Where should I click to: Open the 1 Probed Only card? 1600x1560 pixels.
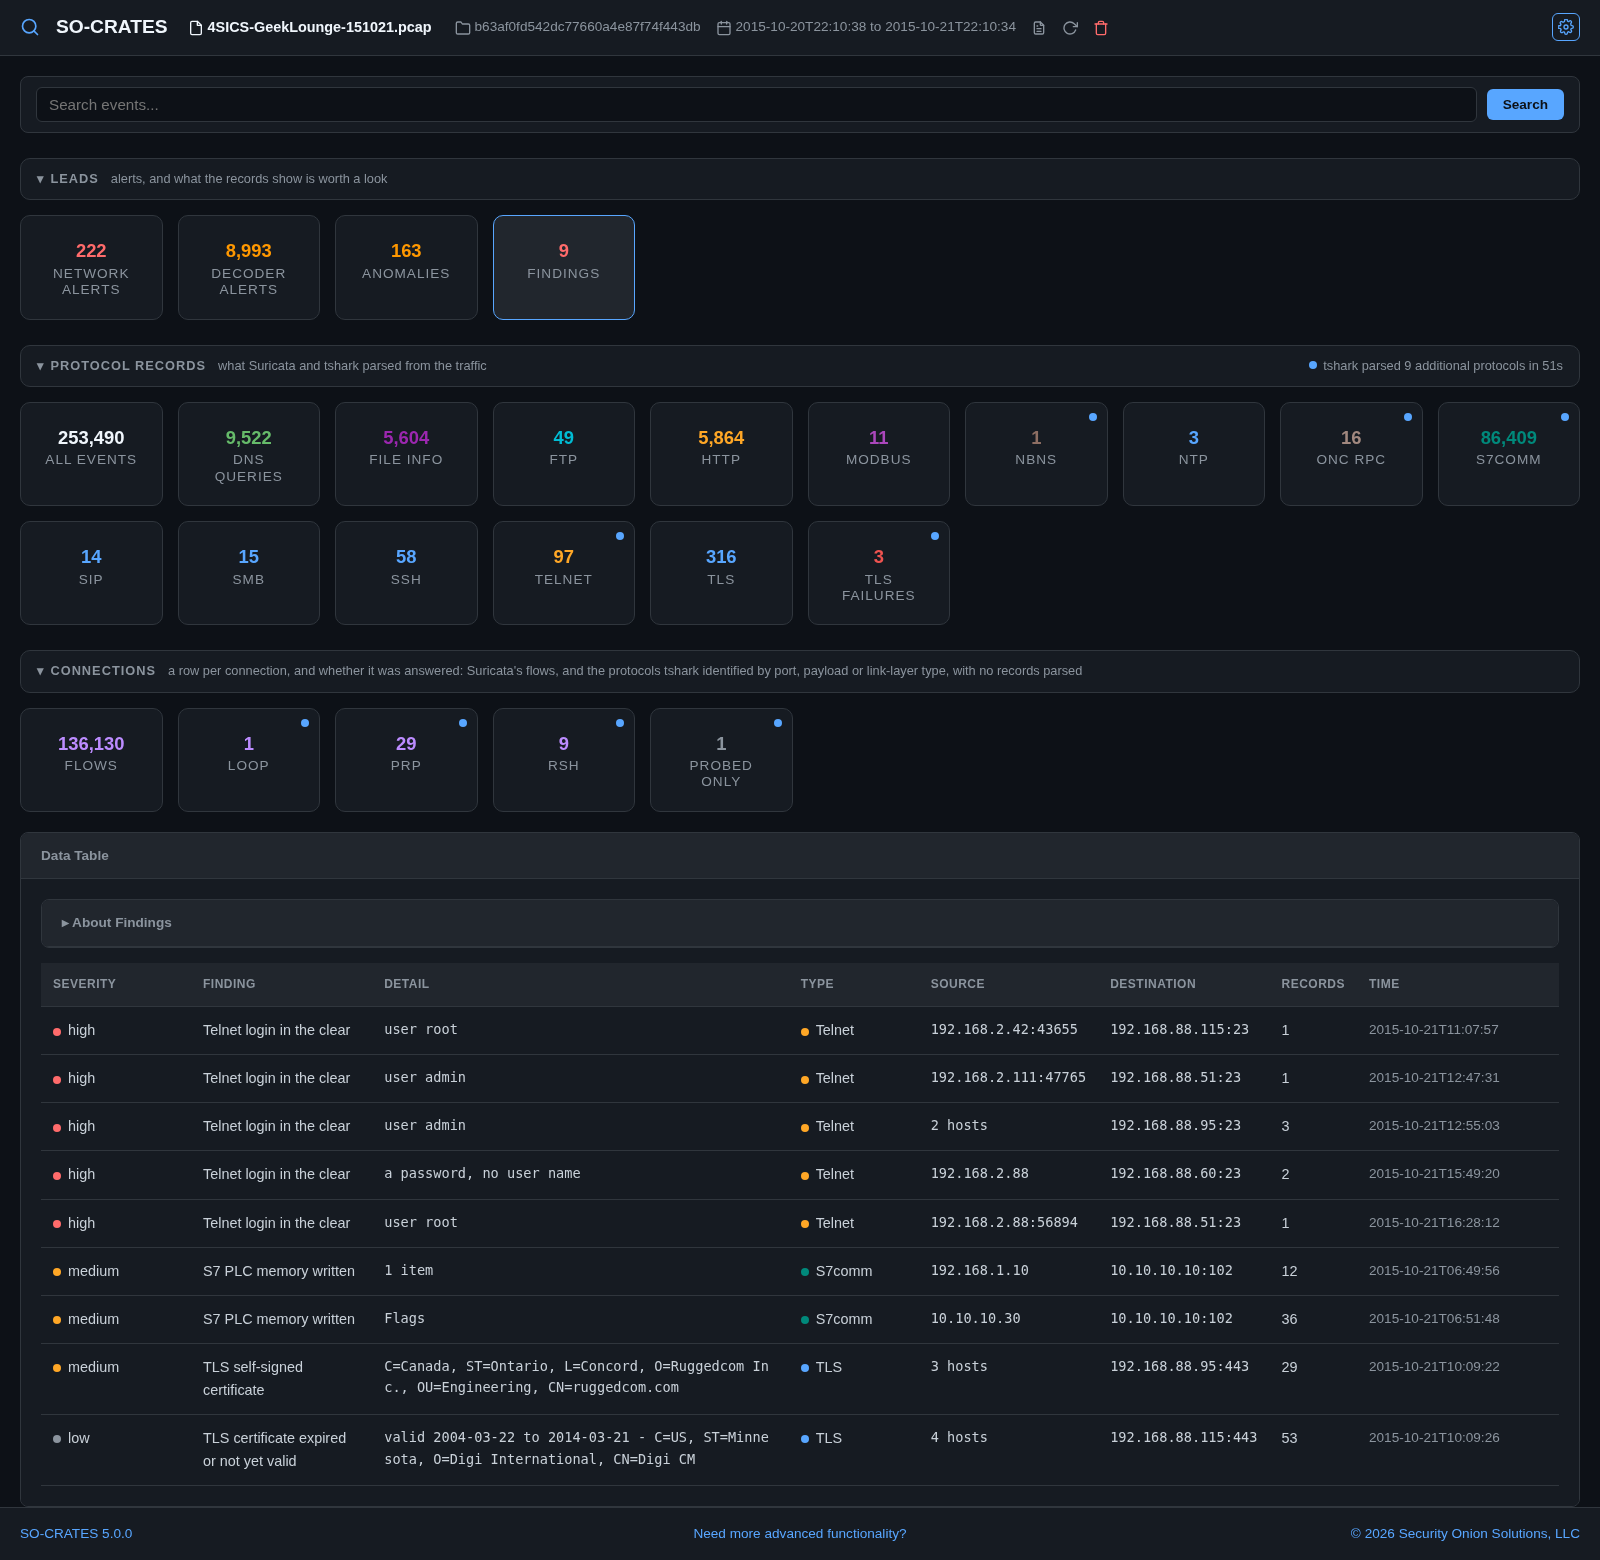click(x=721, y=760)
